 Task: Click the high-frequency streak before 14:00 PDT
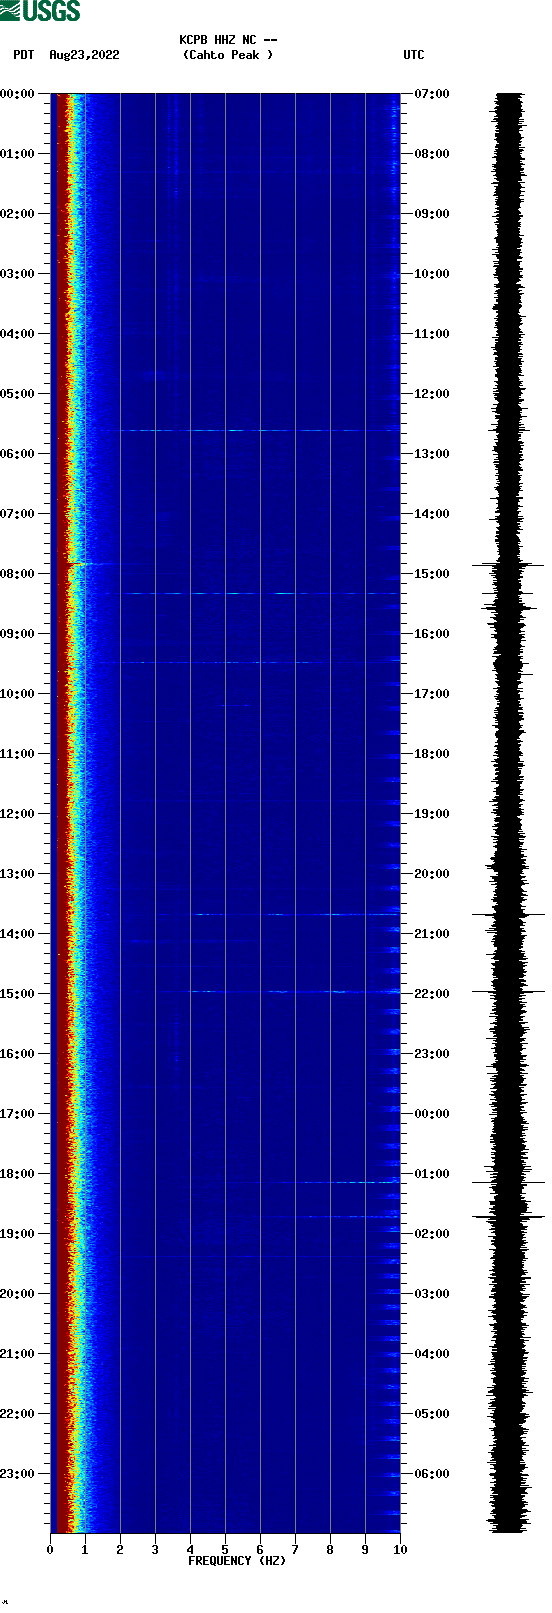click(297, 914)
